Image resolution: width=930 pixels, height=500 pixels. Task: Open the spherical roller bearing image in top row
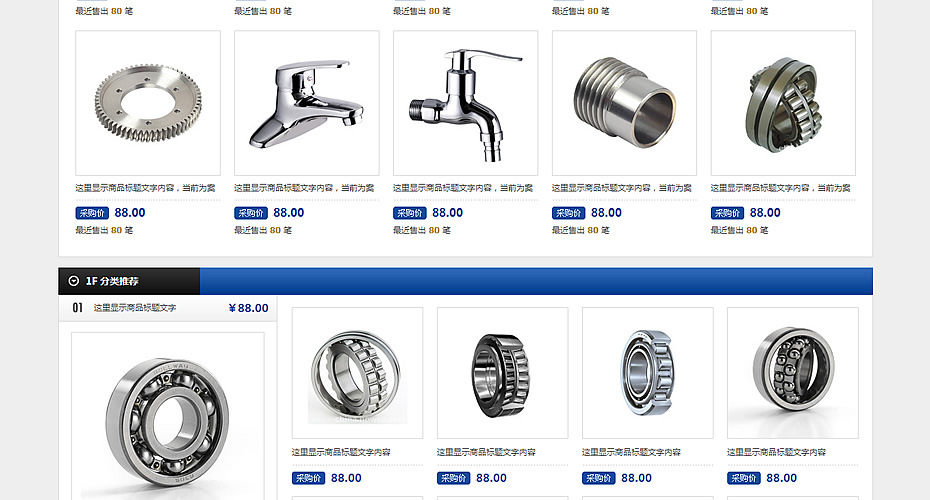783,103
